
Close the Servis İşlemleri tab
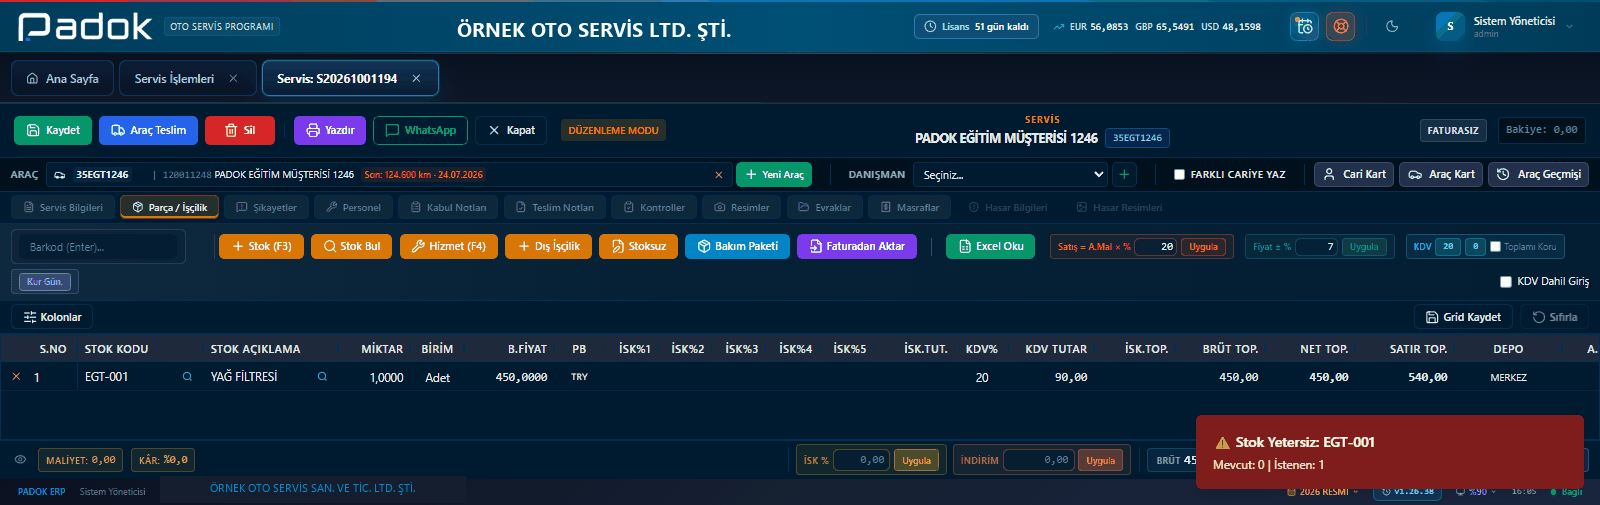[x=233, y=78]
